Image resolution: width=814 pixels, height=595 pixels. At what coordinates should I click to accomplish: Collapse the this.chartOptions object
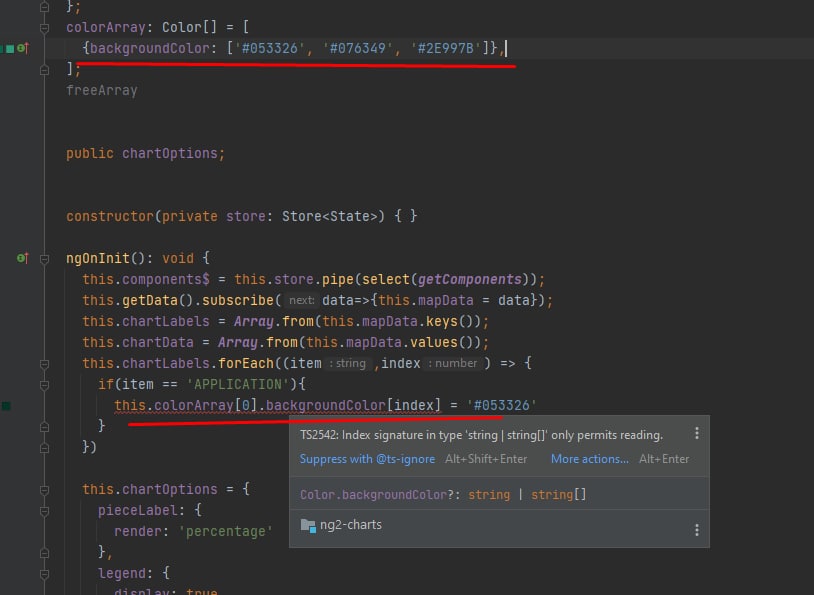[x=45, y=490]
